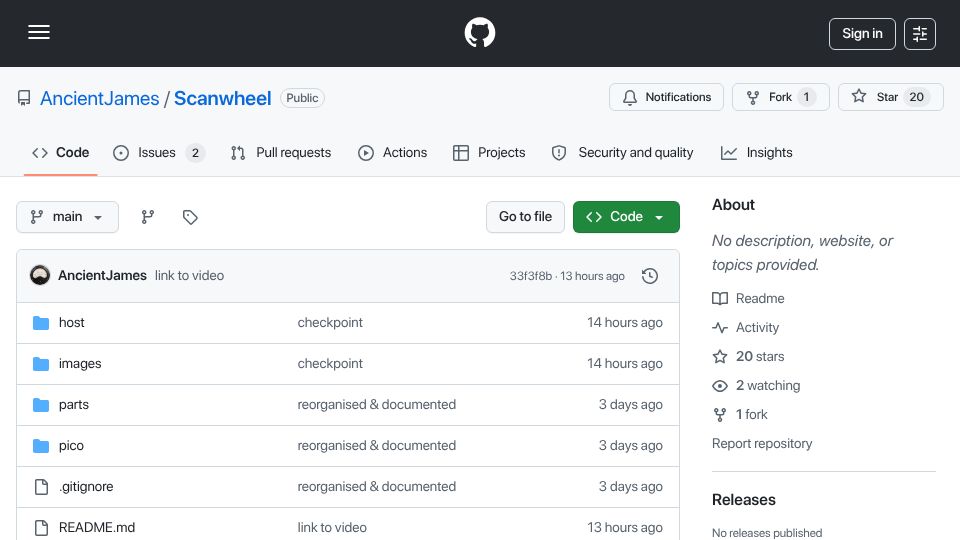
Task: Click the Fork count badge 1
Action: click(x=806, y=97)
